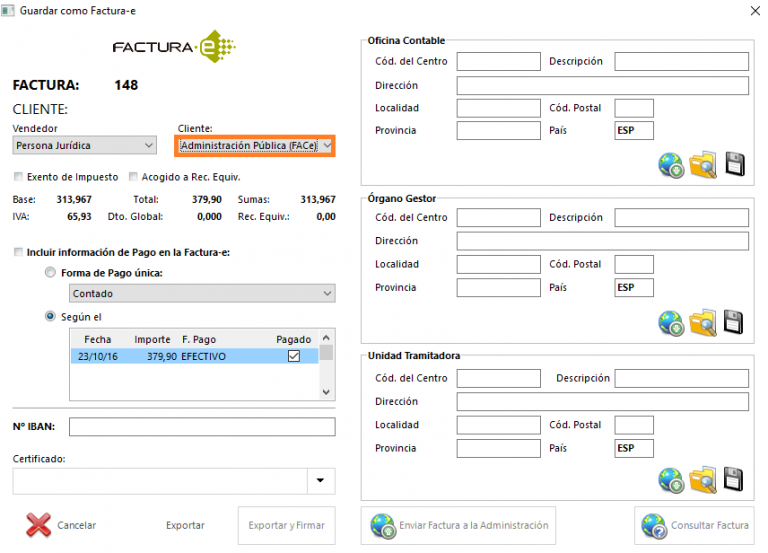Open folder search icon in Órgano Gestor
The width and height of the screenshot is (768, 553).
(x=704, y=322)
